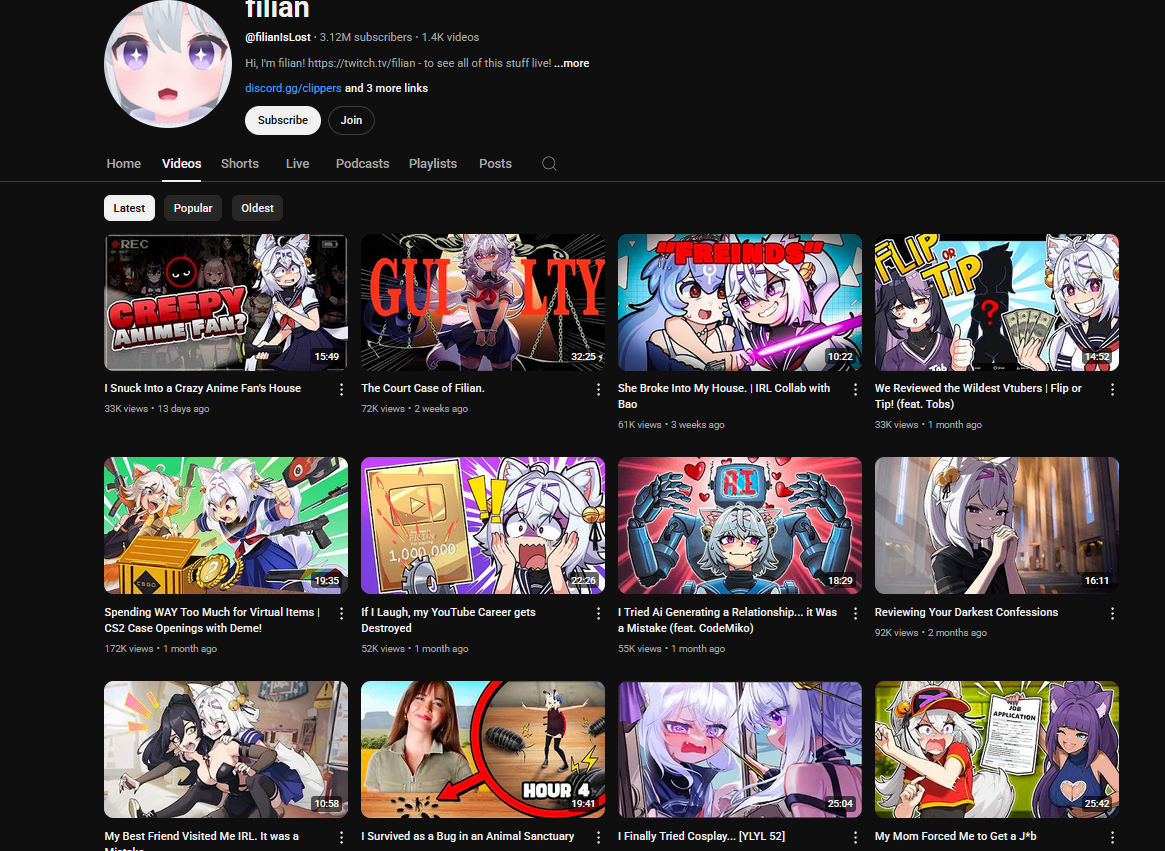The width and height of the screenshot is (1165, 851).
Task: Open options menu for 'The Court Case of Filian'
Action: coord(598,389)
